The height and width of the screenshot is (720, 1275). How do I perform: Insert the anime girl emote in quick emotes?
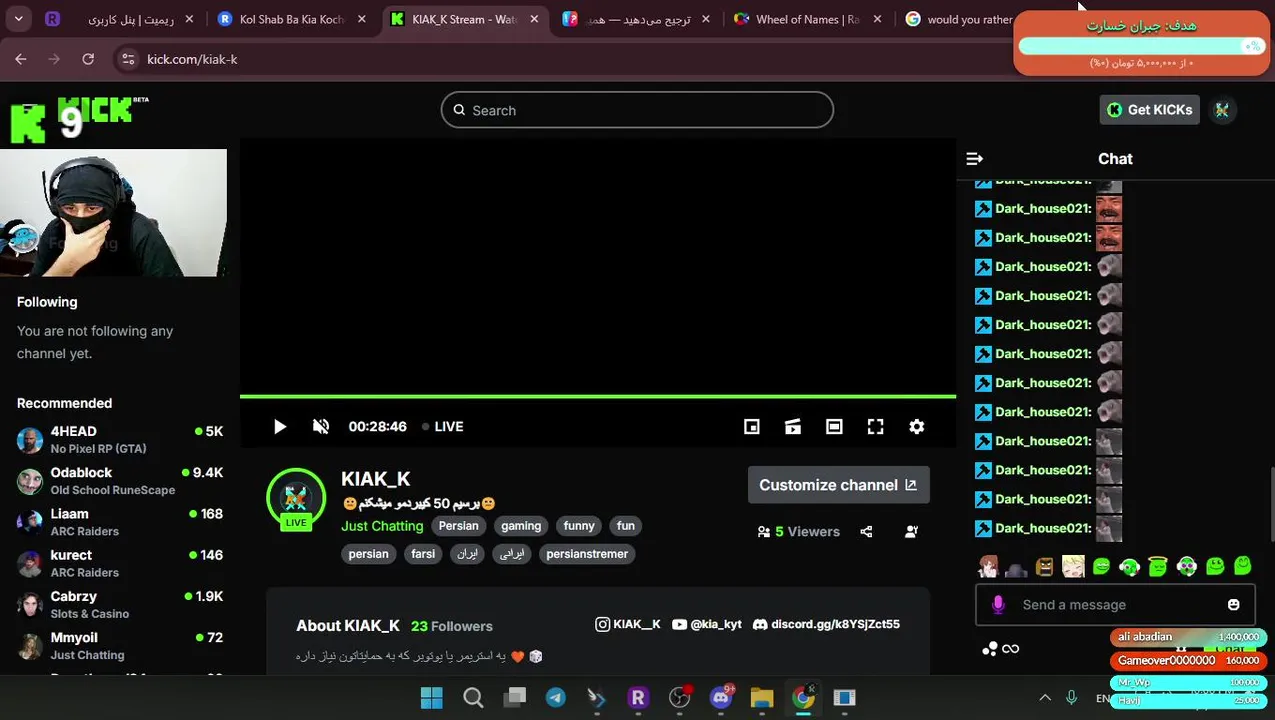(988, 567)
